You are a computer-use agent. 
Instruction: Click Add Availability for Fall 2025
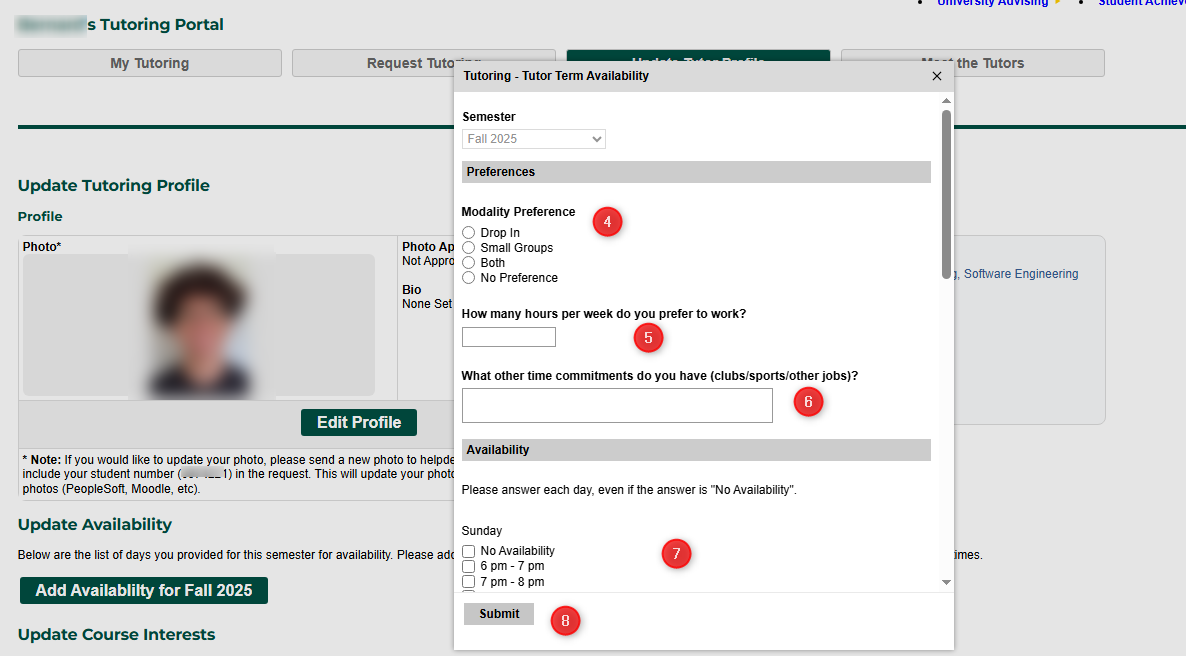click(x=144, y=590)
